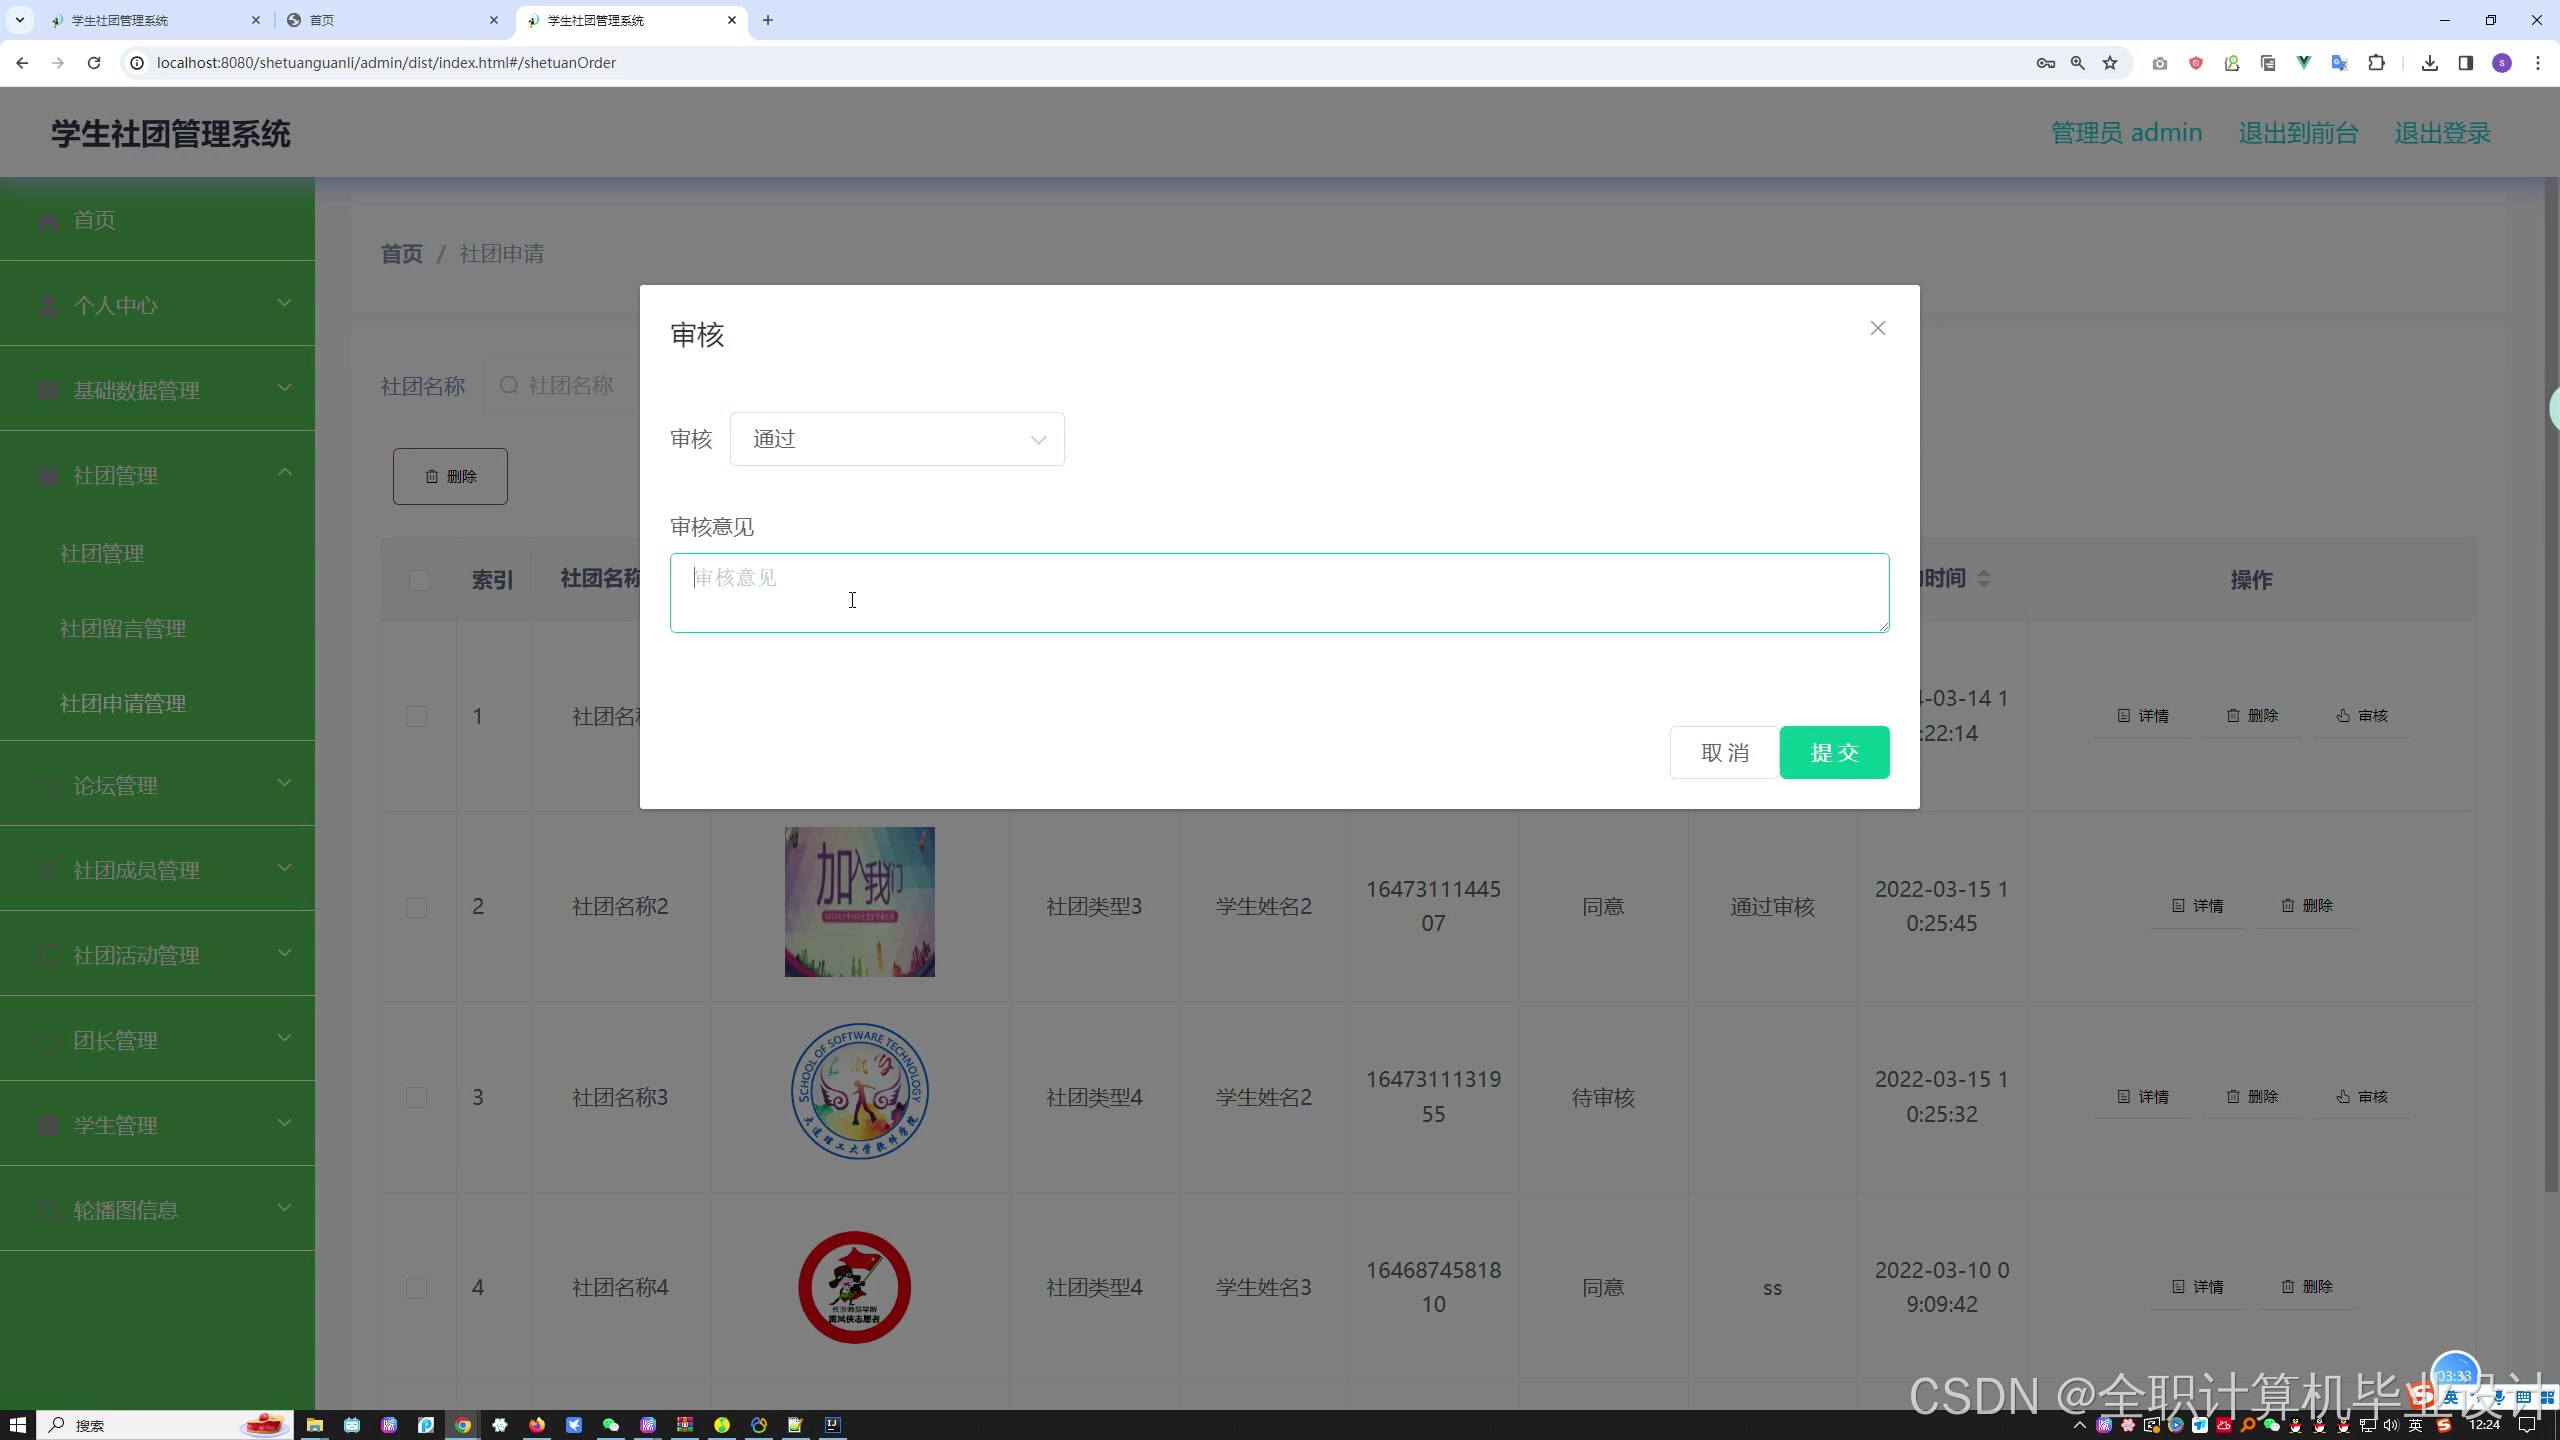Reload the page with the browser refresh icon

[94, 63]
